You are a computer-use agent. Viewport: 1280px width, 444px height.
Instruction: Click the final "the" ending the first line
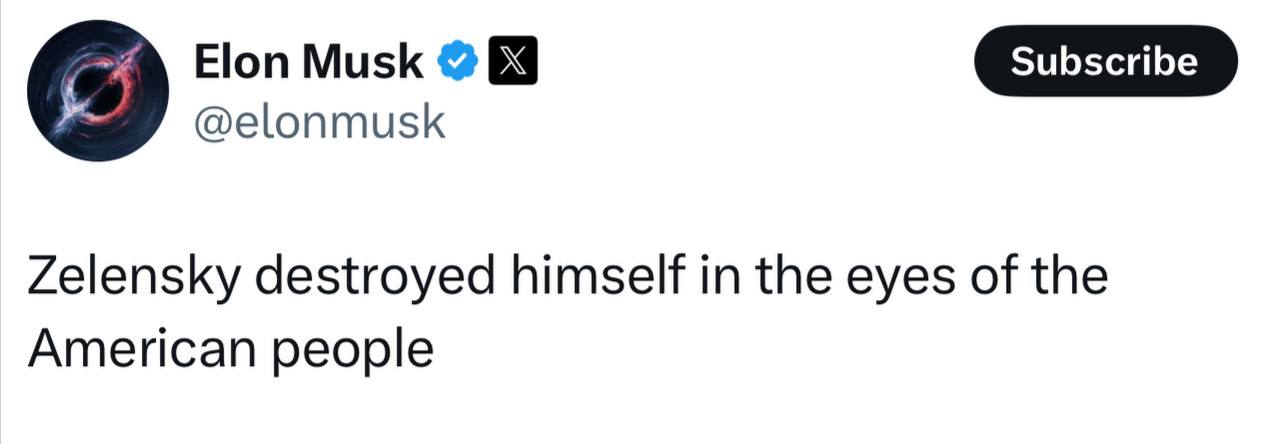1073,277
